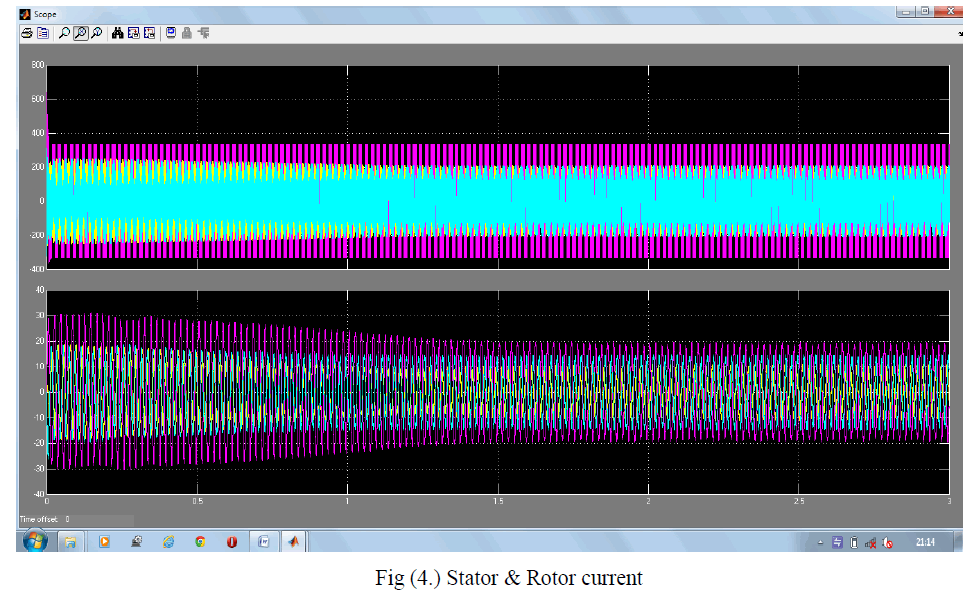Click Save current axes settings icon
This screenshot has height=608, width=963.
tap(133, 33)
